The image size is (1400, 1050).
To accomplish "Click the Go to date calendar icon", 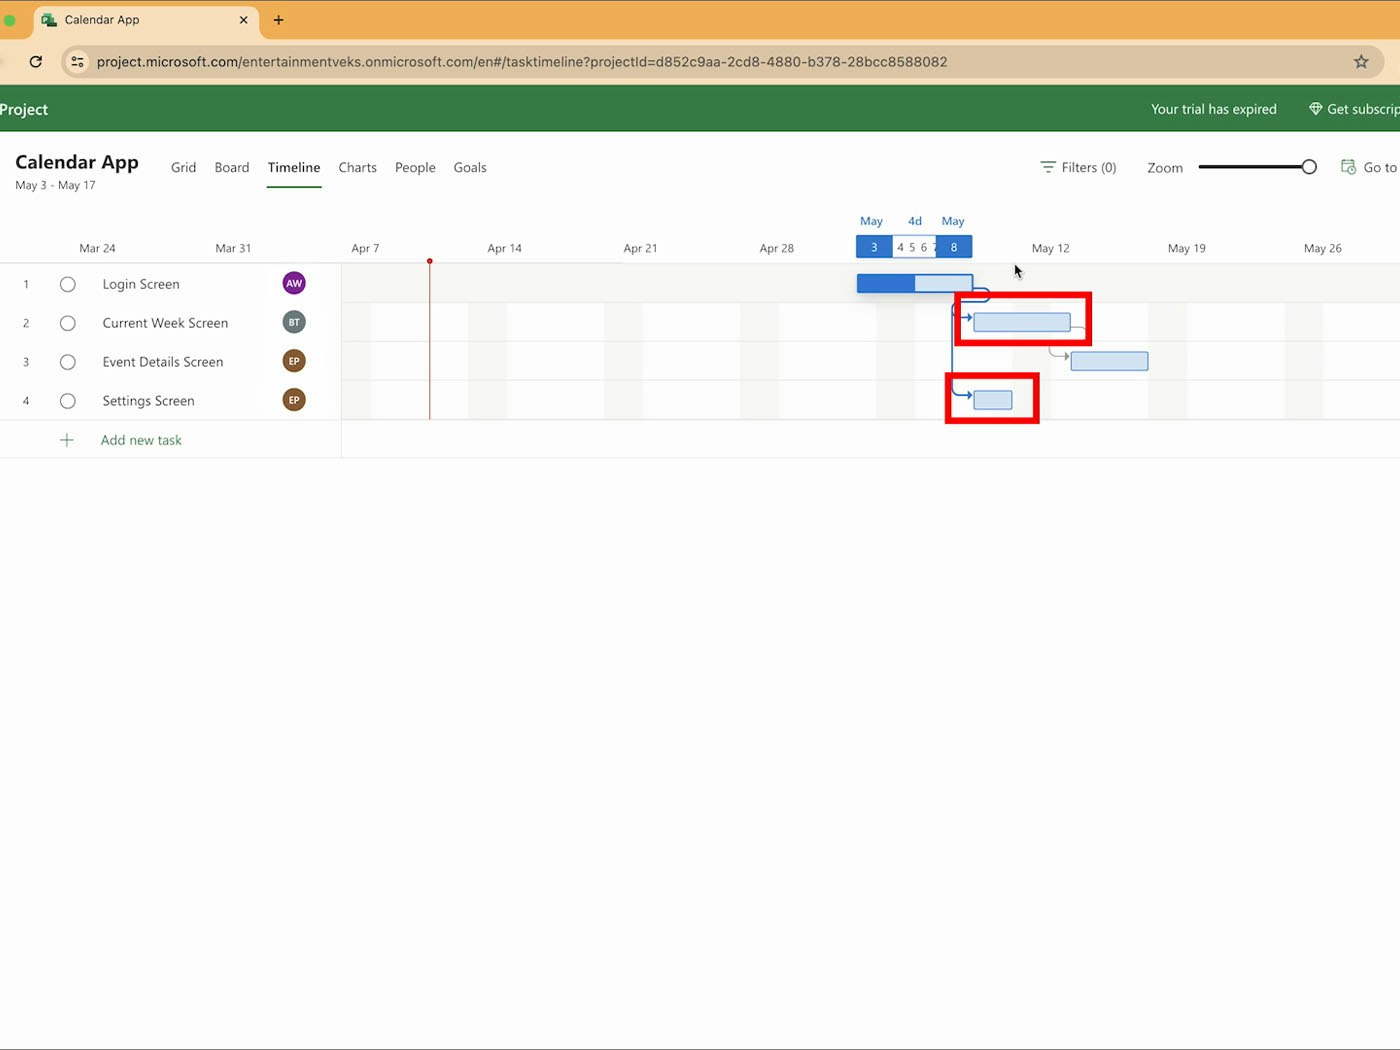I will pos(1348,167).
